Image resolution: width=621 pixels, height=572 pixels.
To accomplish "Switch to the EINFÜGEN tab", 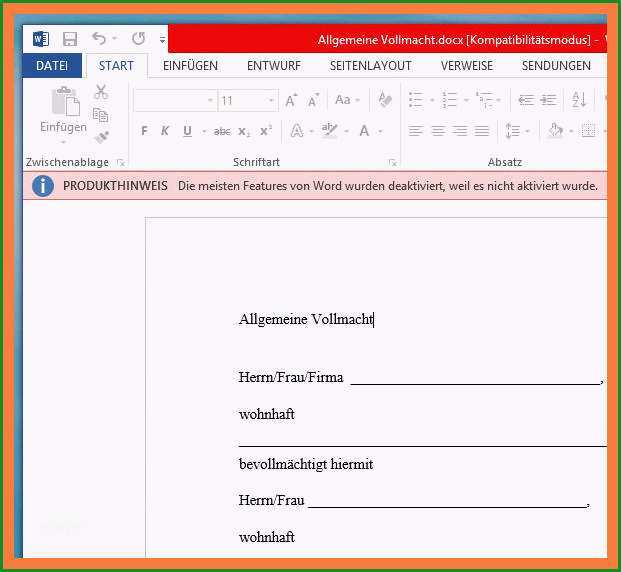I will [190, 65].
